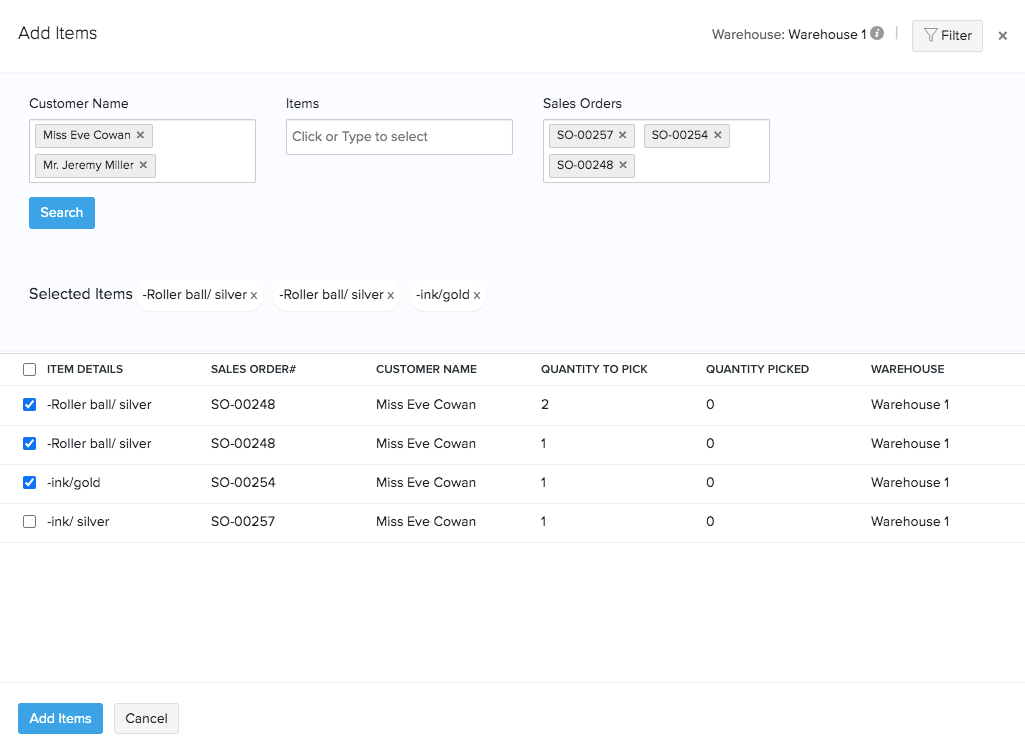Confirm with the Add Items button

point(60,718)
